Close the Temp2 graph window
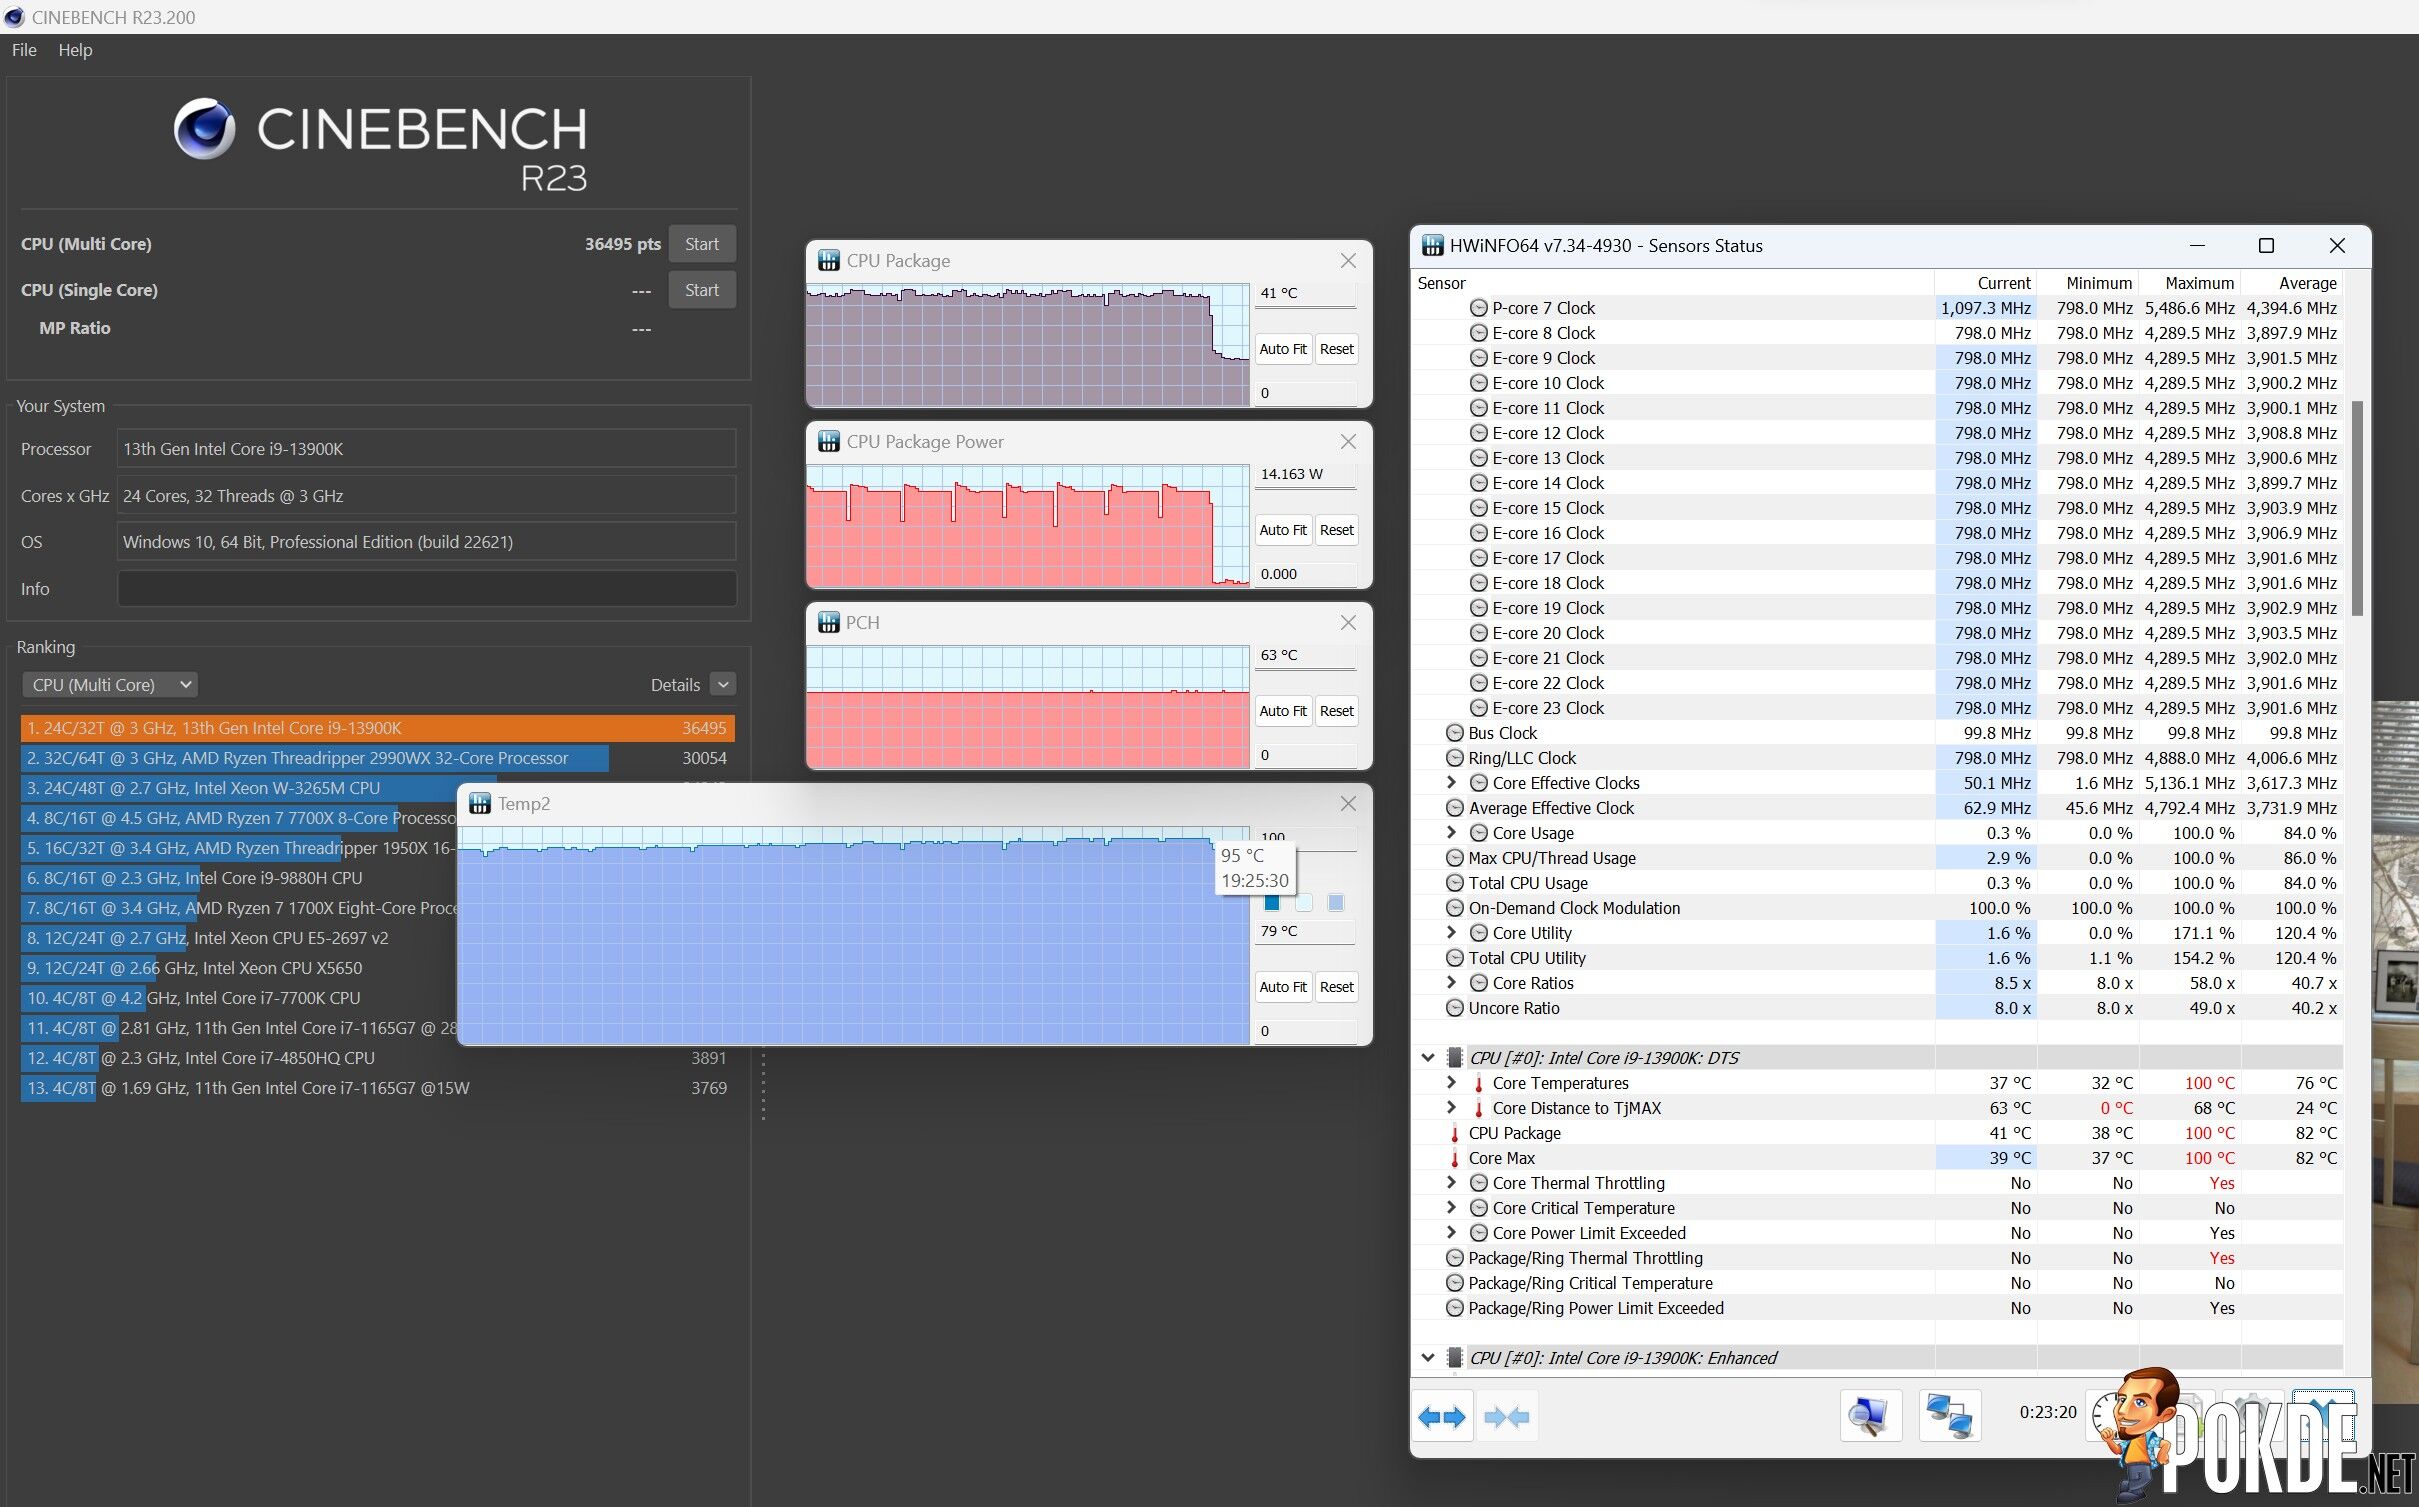The height and width of the screenshot is (1507, 2419). click(1348, 804)
